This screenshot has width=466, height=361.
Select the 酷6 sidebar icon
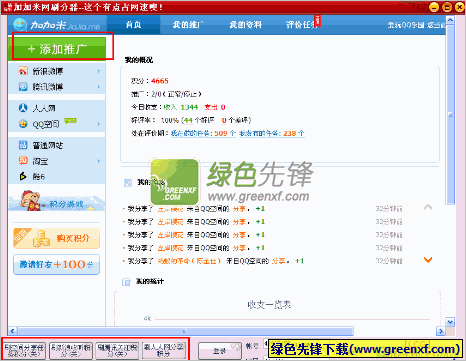pyautogui.click(x=23, y=176)
